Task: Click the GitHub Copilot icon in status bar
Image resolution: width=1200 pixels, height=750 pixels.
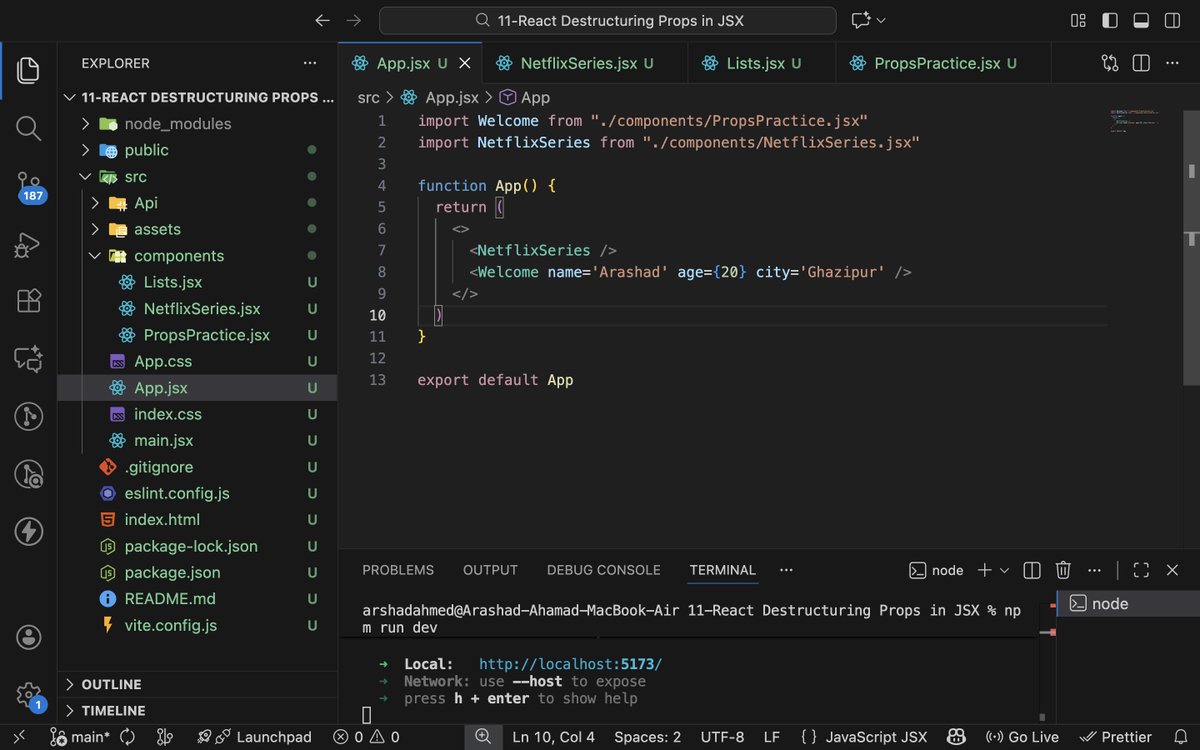Action: 956,737
